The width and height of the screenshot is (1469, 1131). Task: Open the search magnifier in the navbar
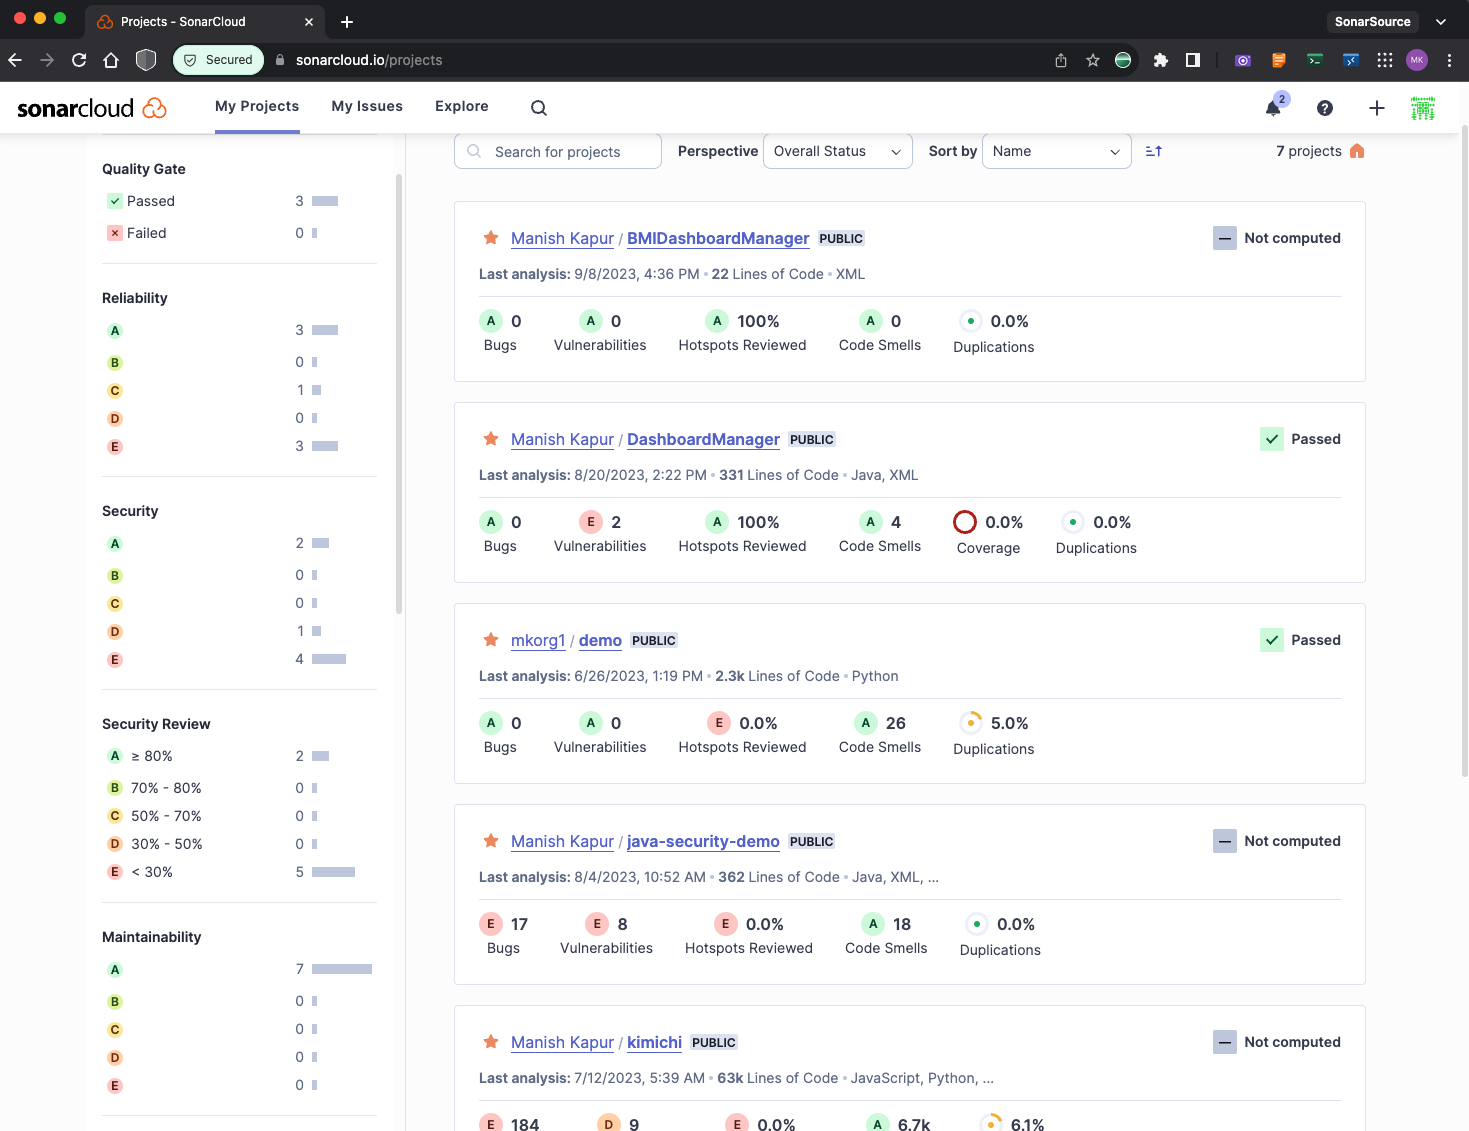[x=539, y=107]
